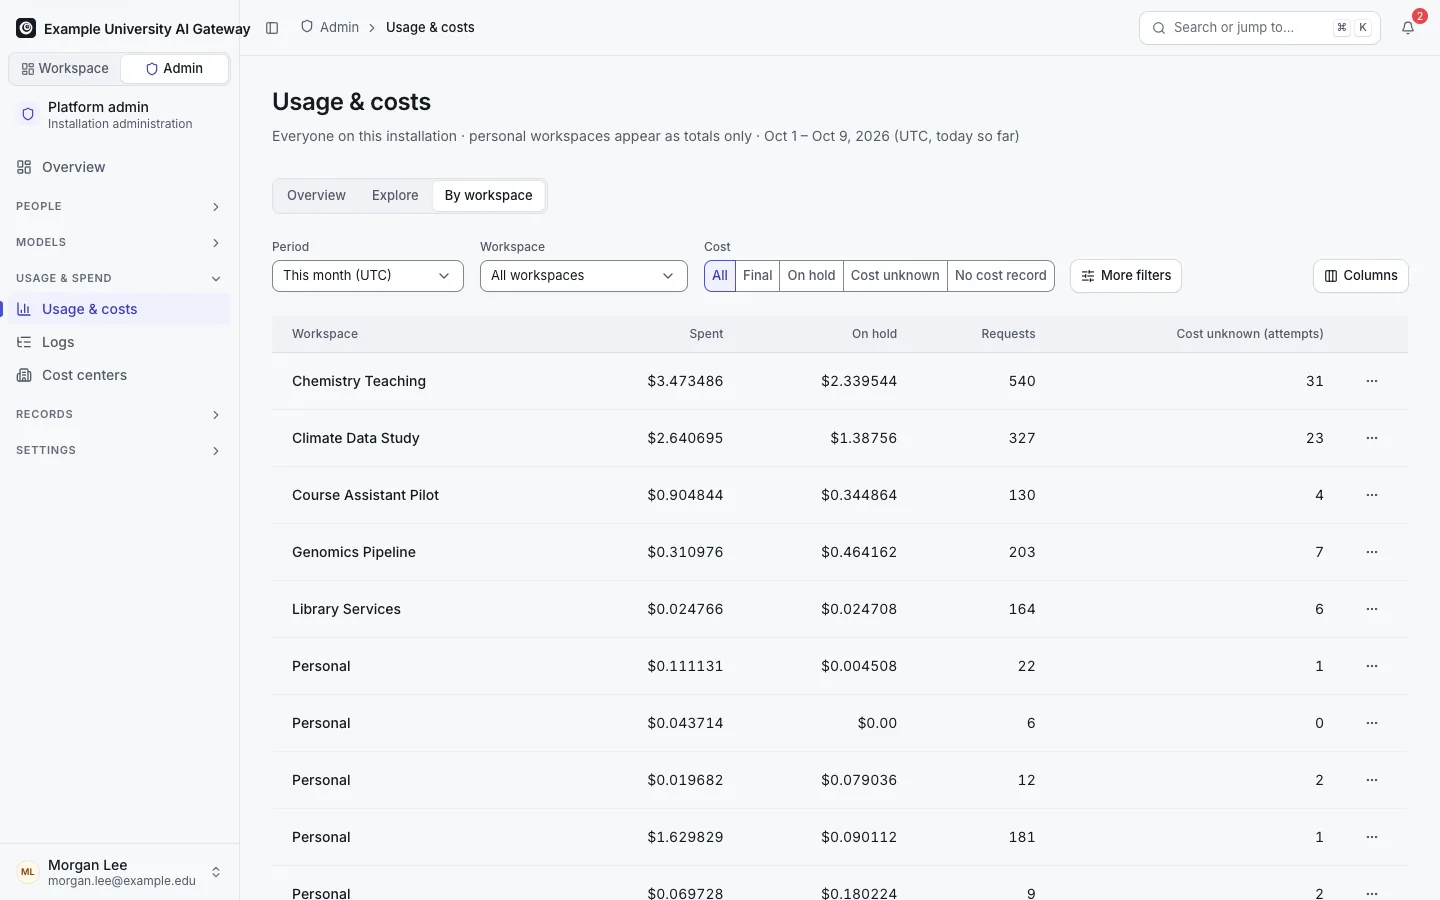Expand the Models section

pos(119,242)
